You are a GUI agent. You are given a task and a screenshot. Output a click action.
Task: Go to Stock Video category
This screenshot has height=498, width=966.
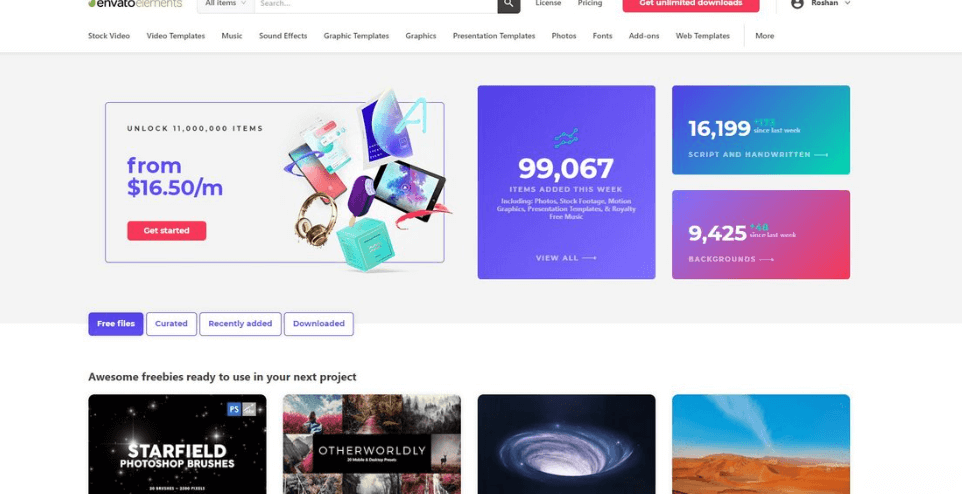(x=109, y=36)
